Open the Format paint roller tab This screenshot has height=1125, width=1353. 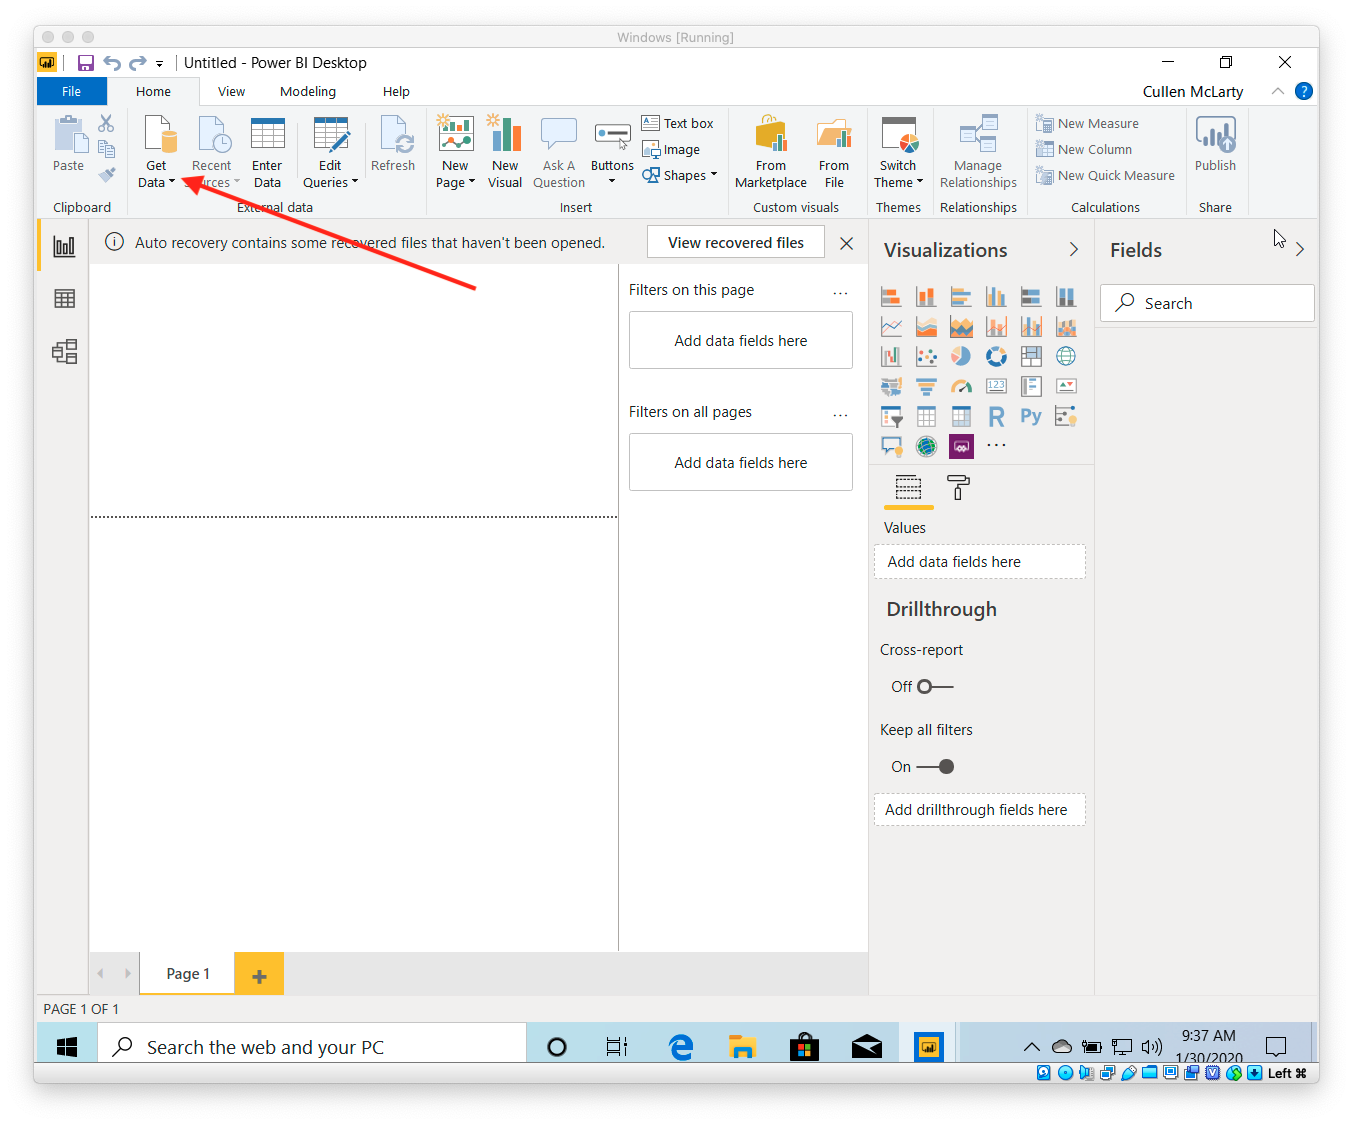(958, 487)
